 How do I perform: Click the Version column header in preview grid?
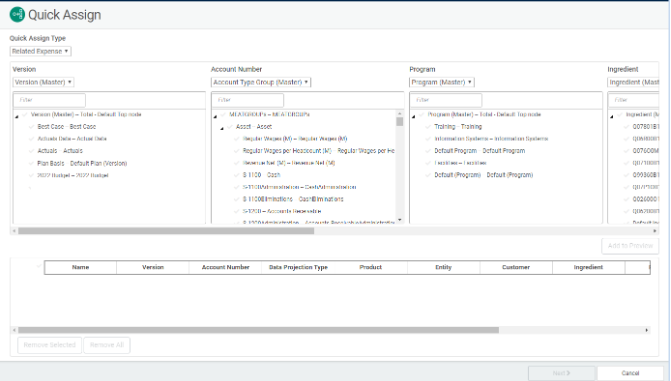point(153,267)
